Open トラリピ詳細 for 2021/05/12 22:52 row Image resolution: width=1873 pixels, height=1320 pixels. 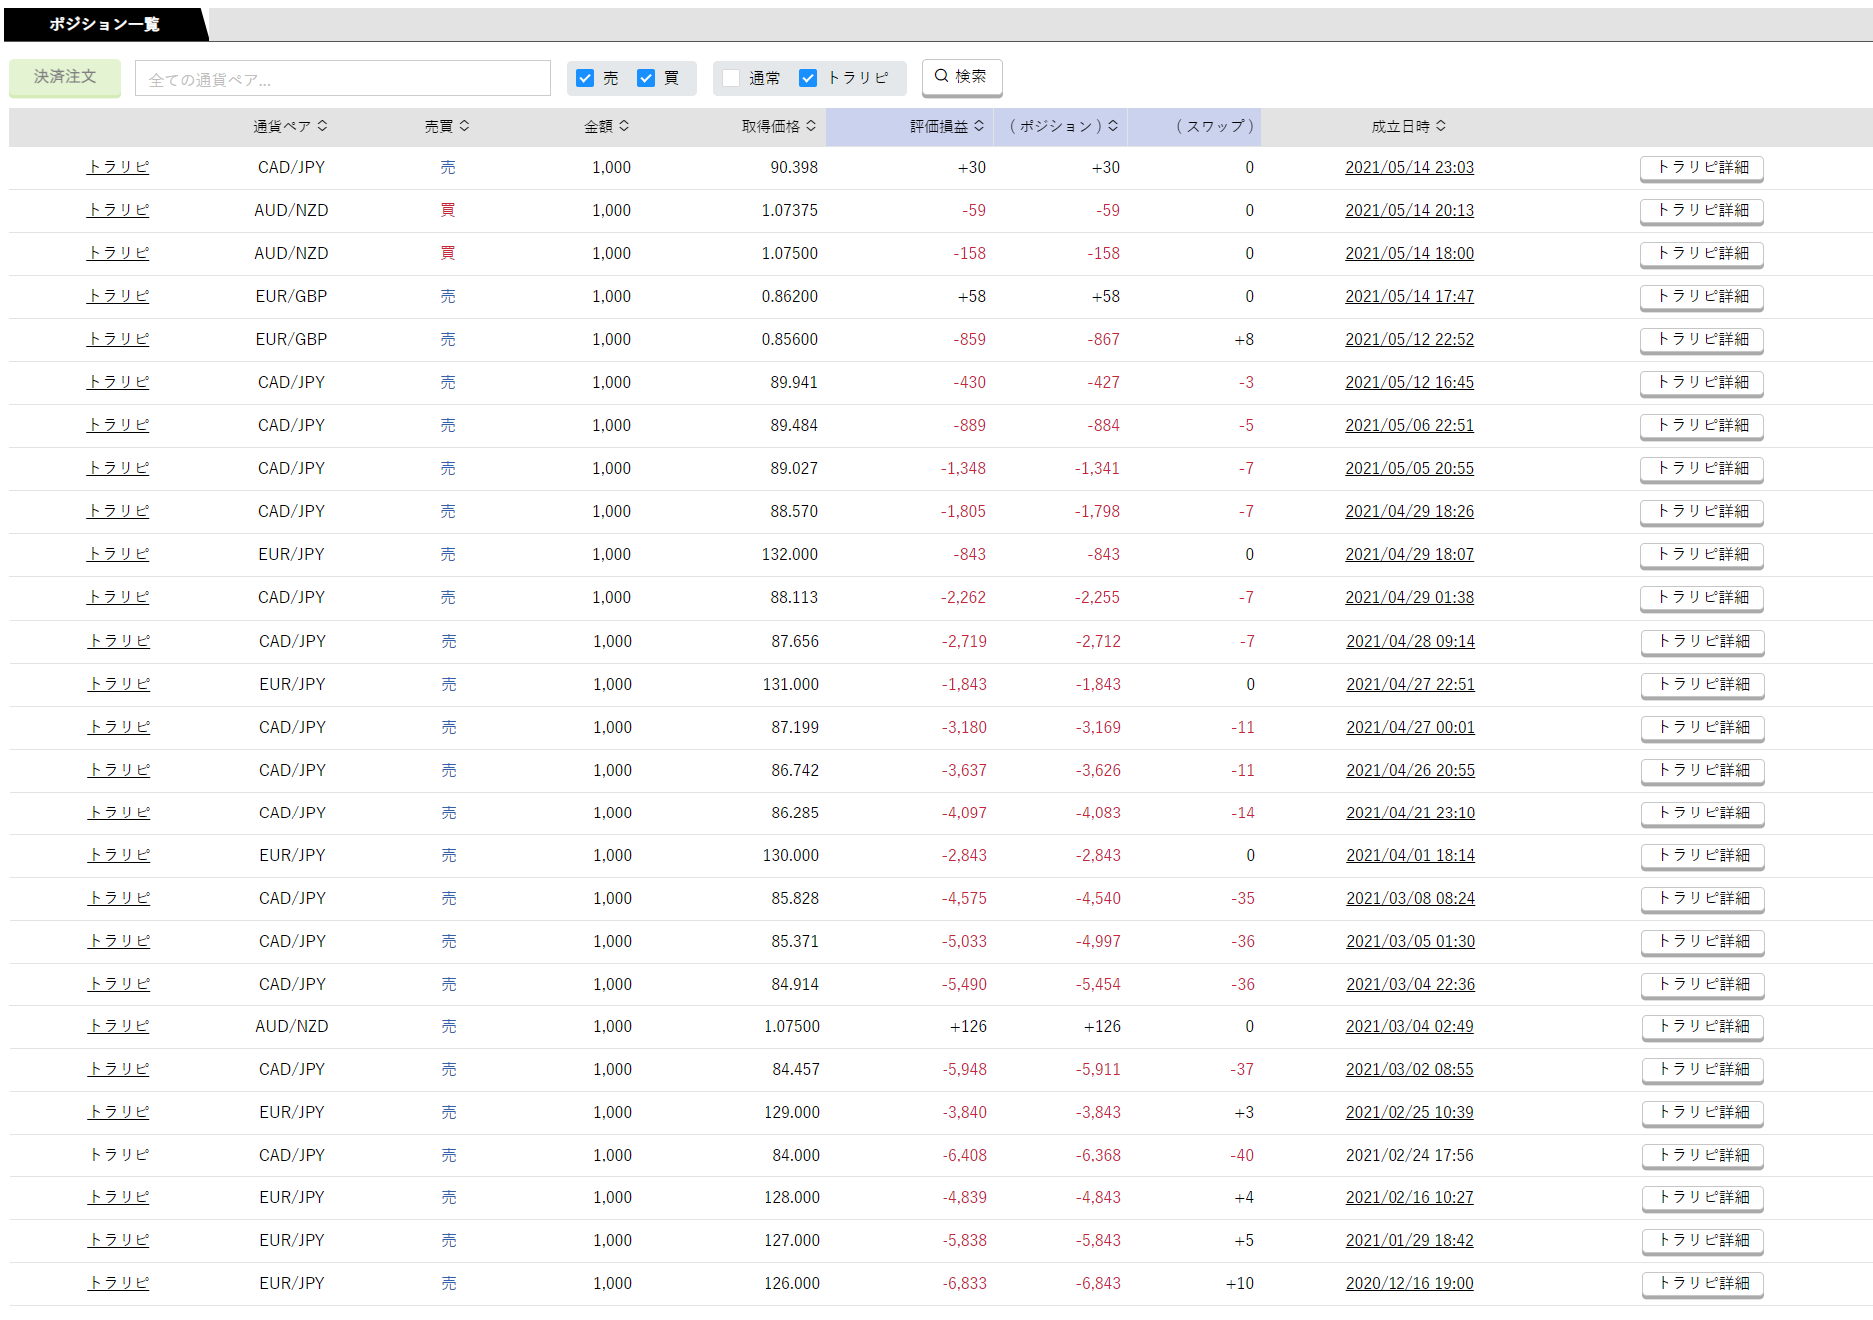1702,340
